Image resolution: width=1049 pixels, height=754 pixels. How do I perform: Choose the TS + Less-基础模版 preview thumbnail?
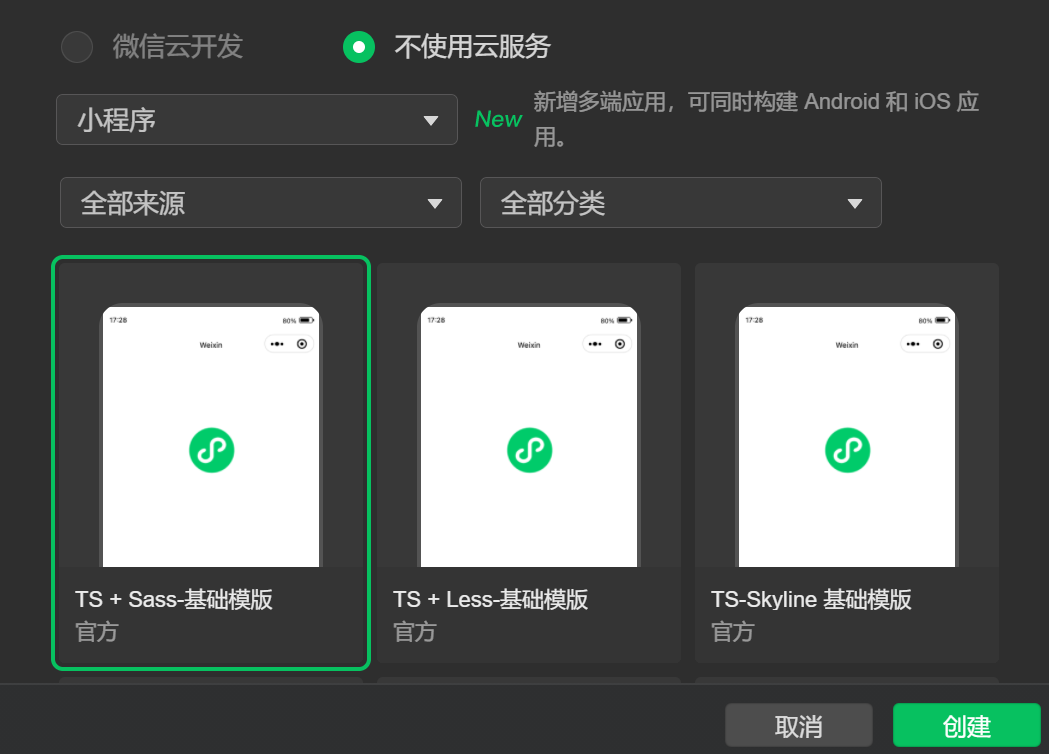pos(529,436)
